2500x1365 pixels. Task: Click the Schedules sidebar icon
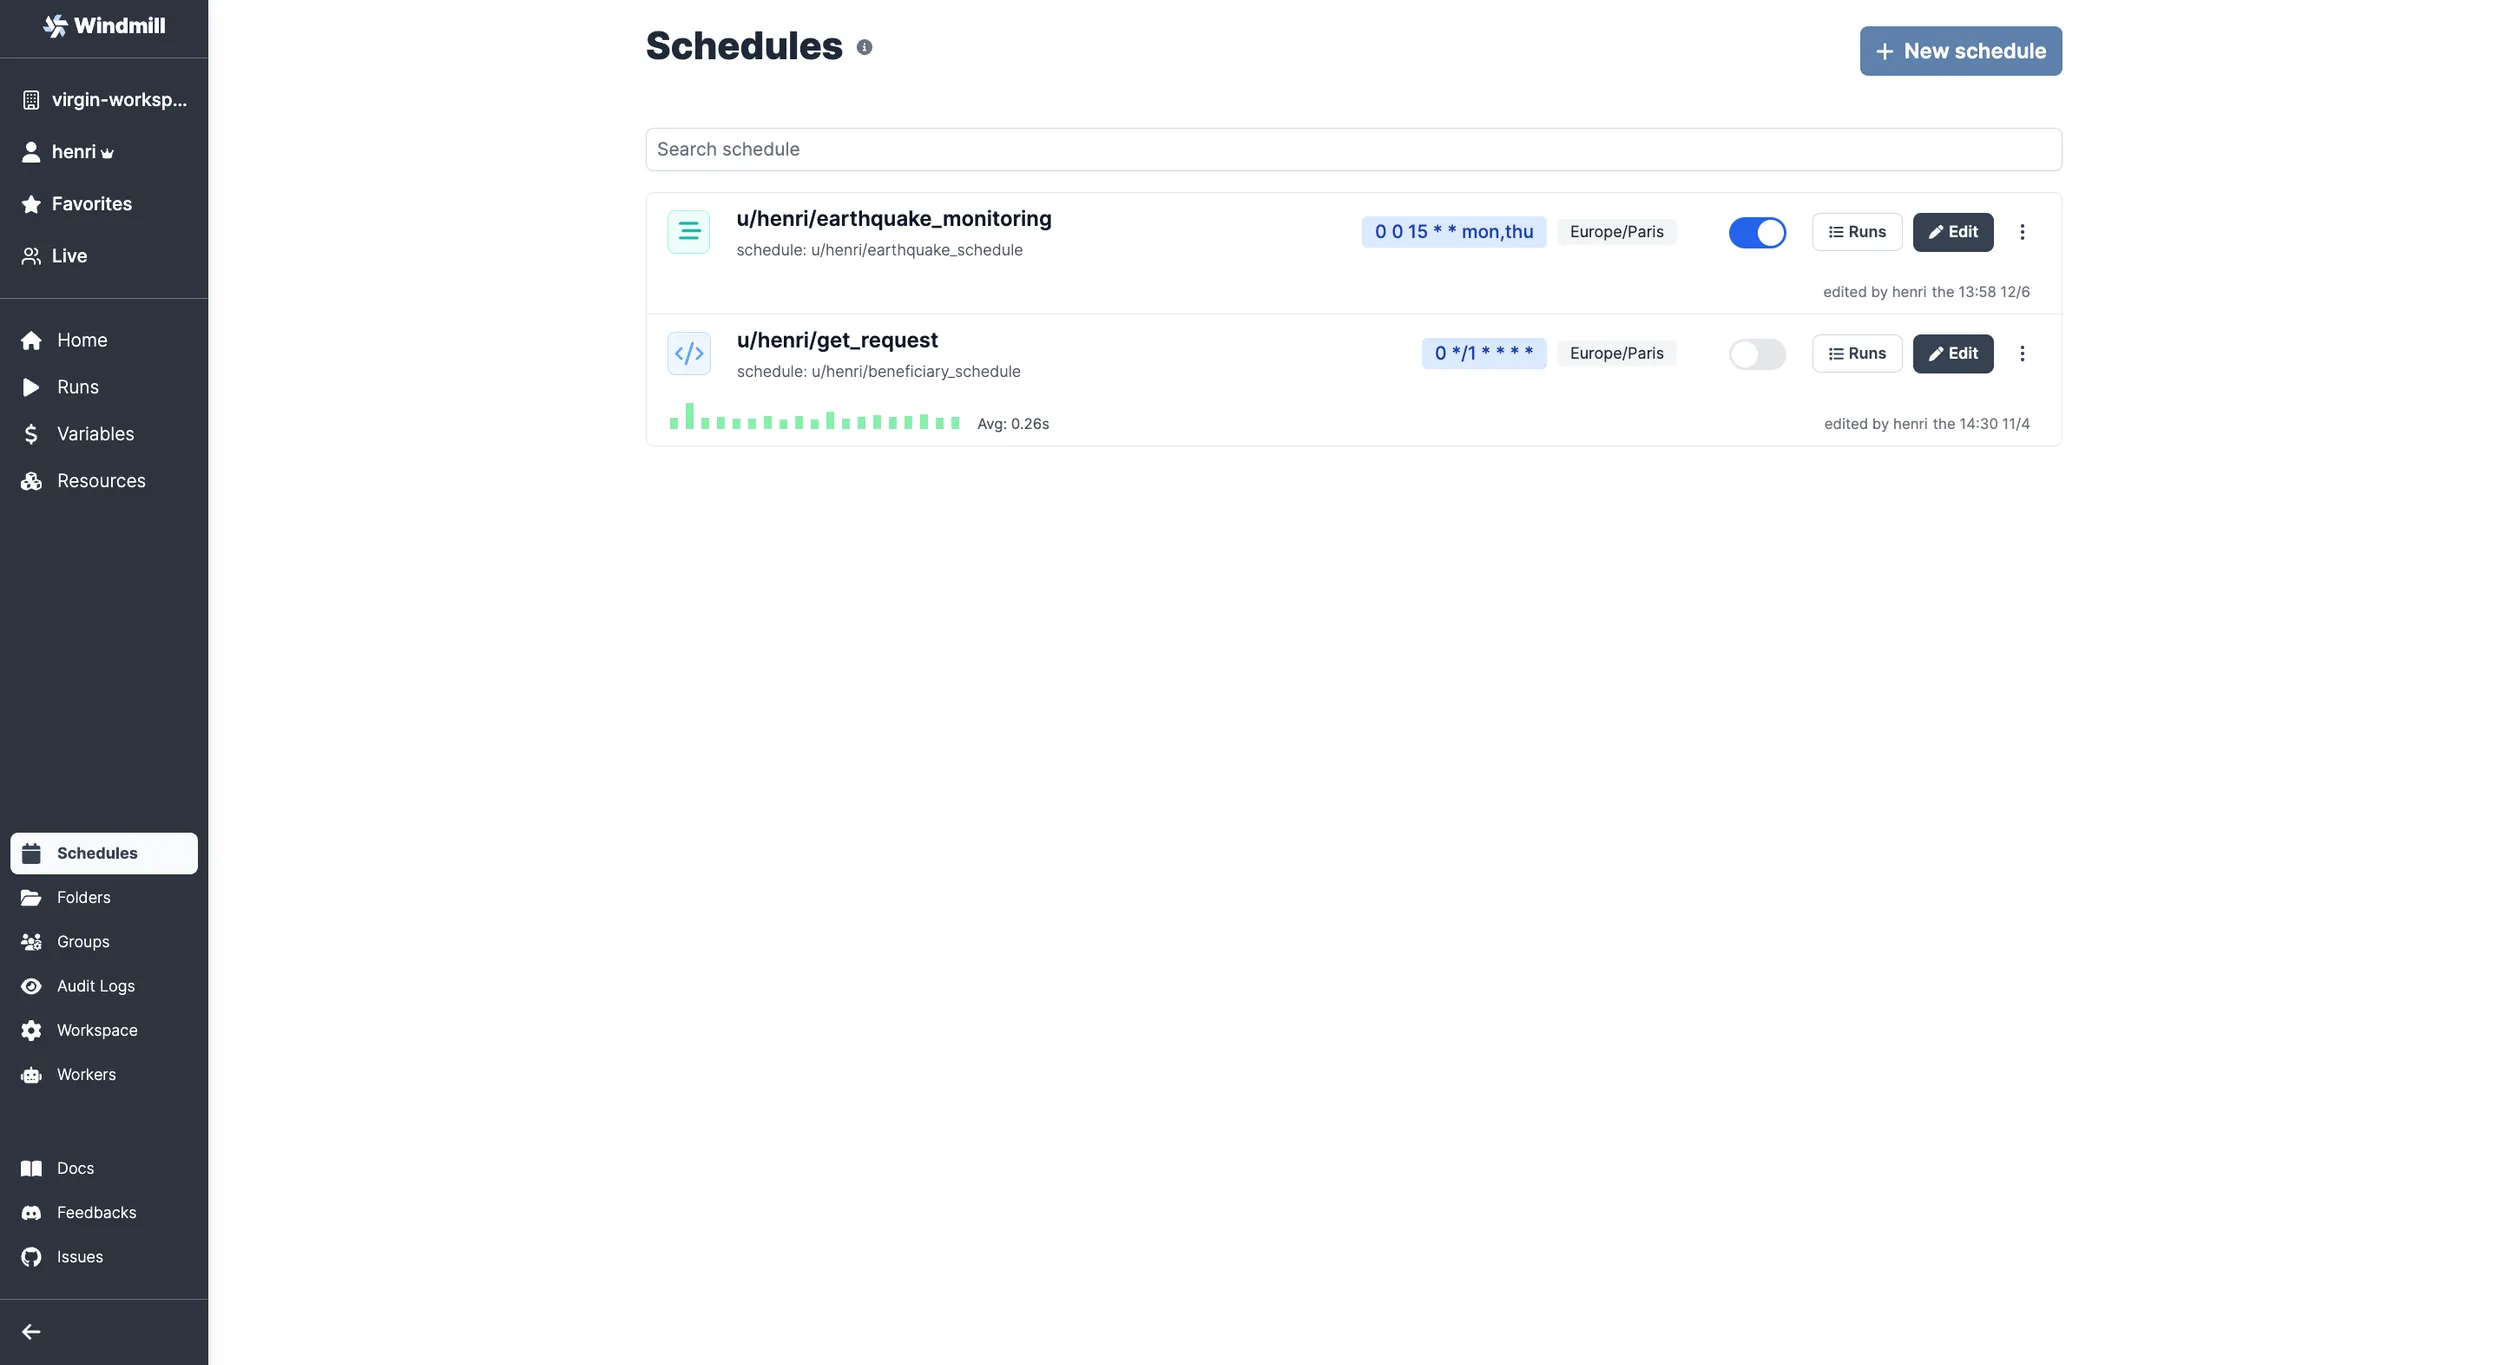point(30,852)
